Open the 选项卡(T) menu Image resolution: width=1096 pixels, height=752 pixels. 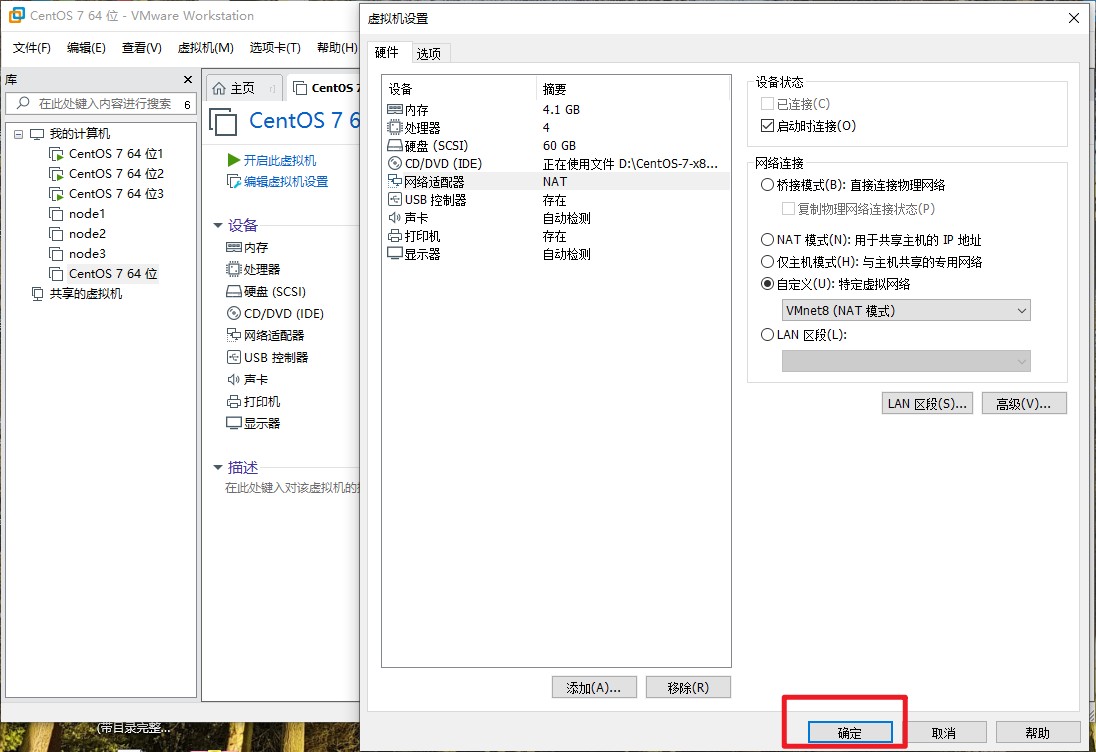pyautogui.click(x=275, y=48)
